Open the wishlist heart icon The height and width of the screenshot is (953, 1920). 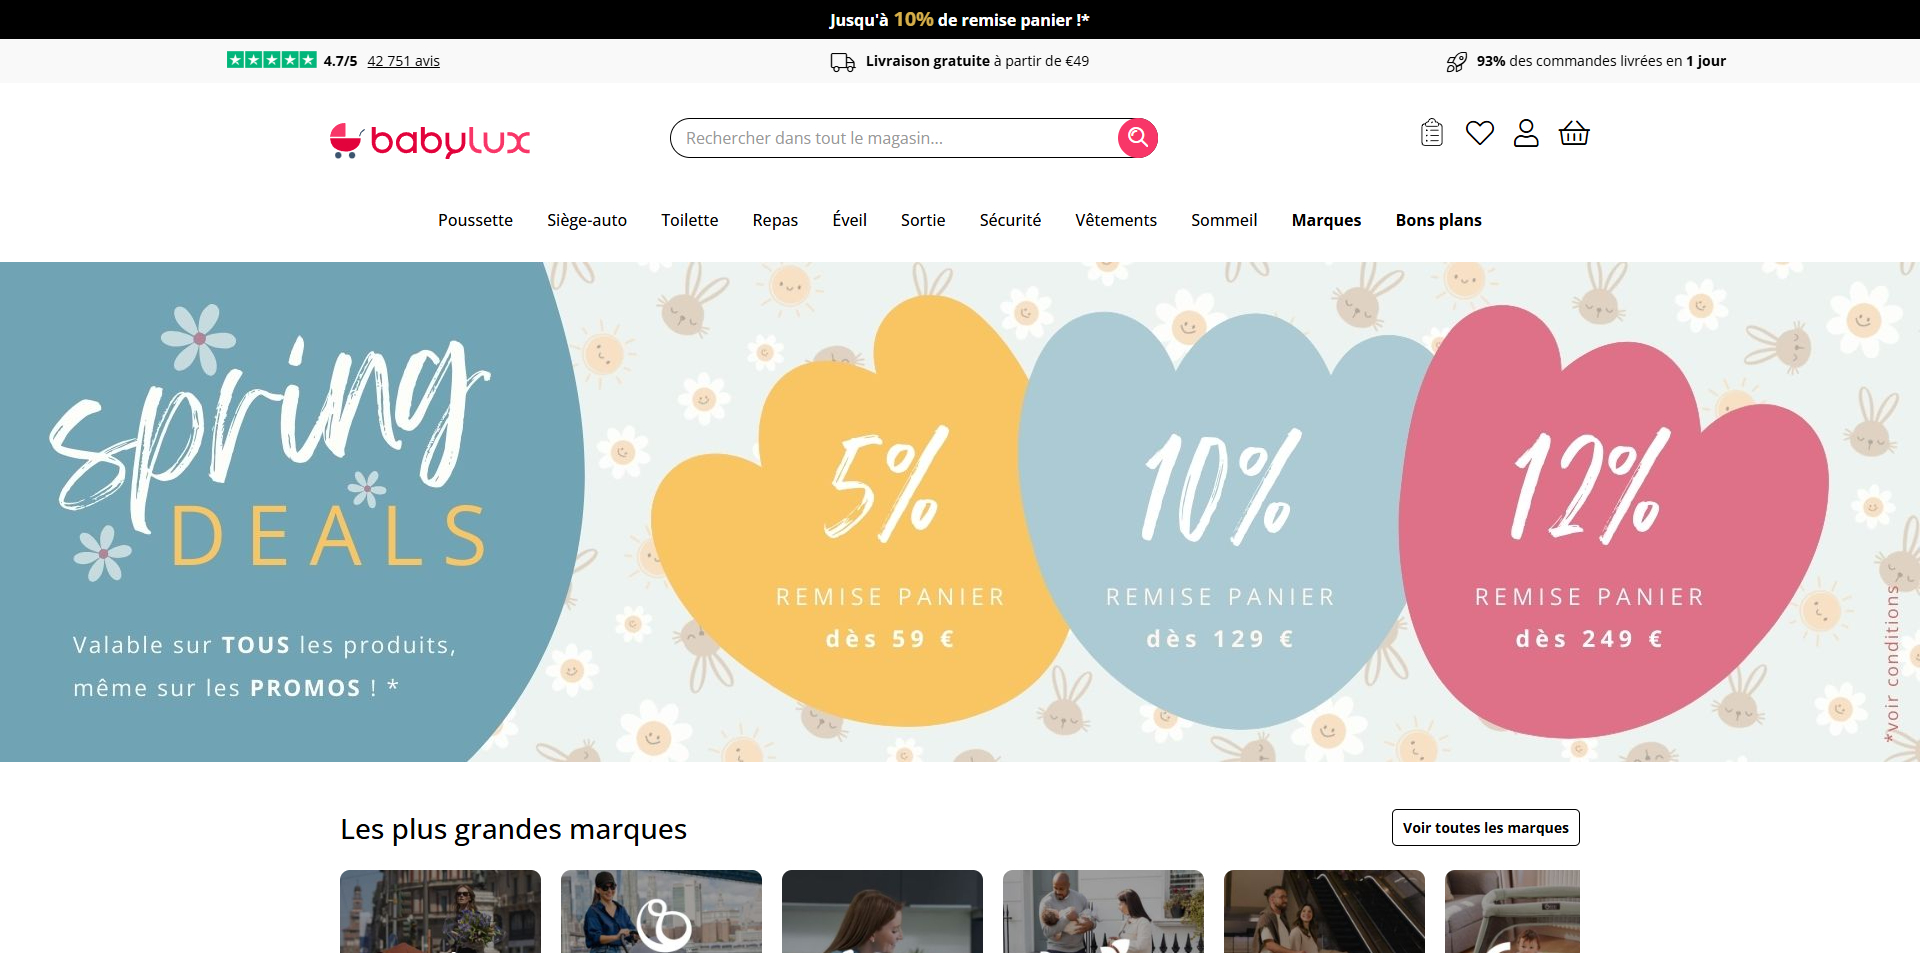pos(1480,133)
